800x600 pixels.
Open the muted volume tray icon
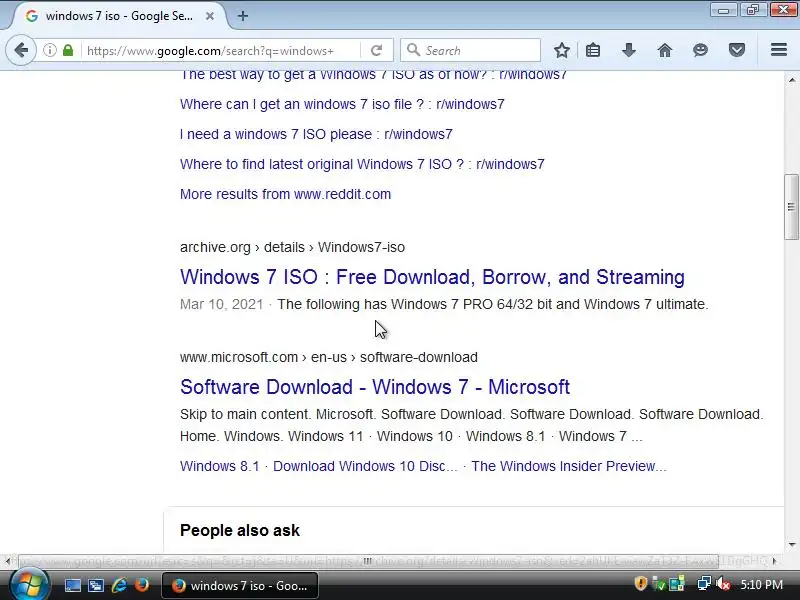tap(723, 584)
